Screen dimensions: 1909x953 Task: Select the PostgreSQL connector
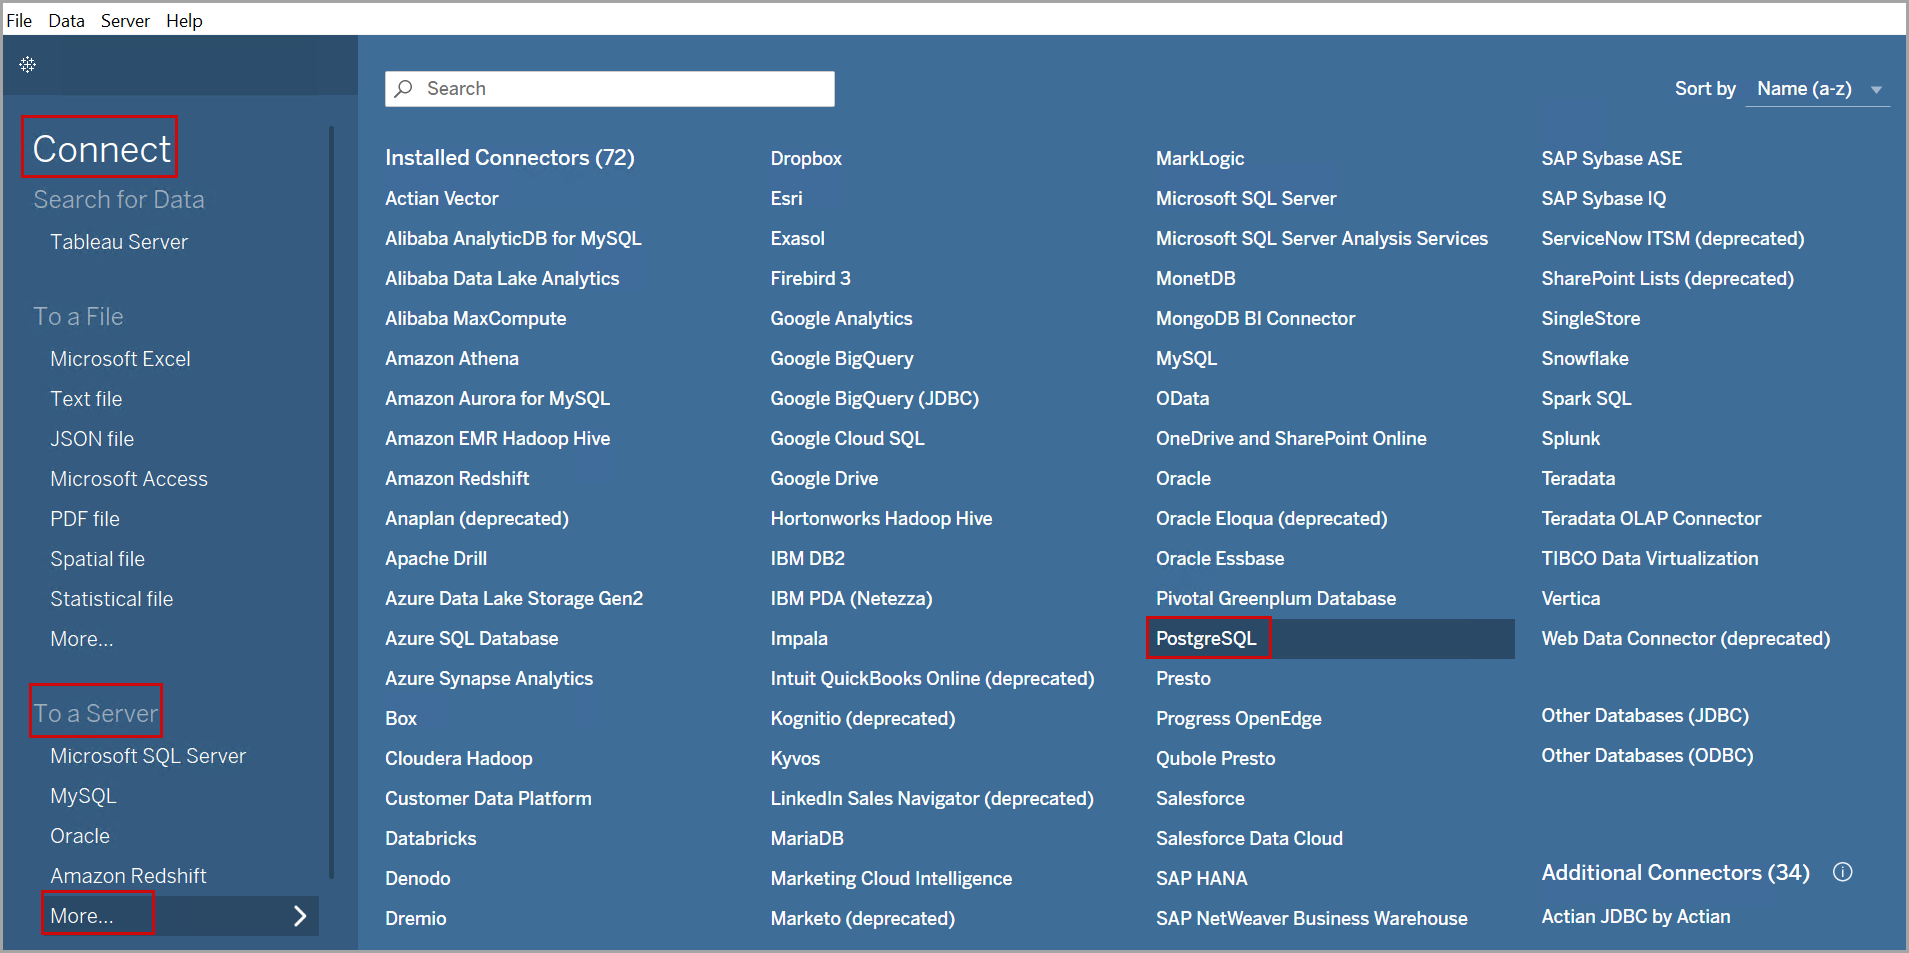pos(1206,638)
